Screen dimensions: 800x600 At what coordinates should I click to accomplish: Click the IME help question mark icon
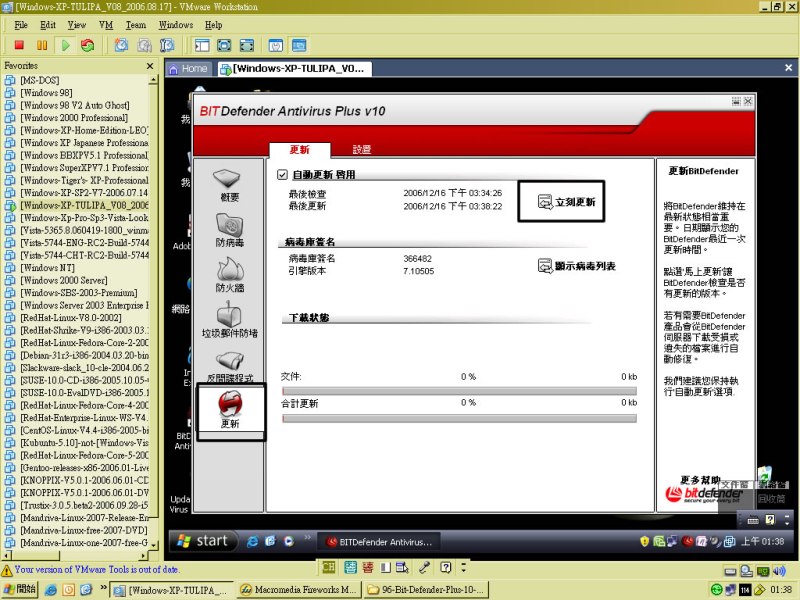point(446,567)
